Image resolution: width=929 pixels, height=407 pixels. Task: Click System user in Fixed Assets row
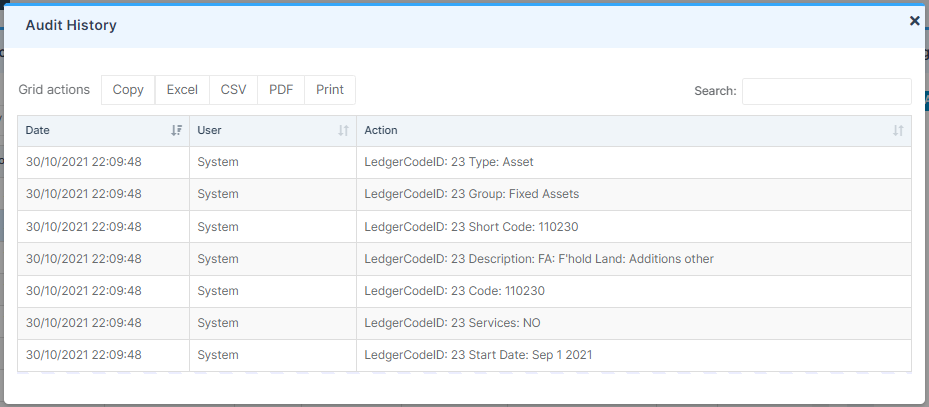tap(217, 194)
